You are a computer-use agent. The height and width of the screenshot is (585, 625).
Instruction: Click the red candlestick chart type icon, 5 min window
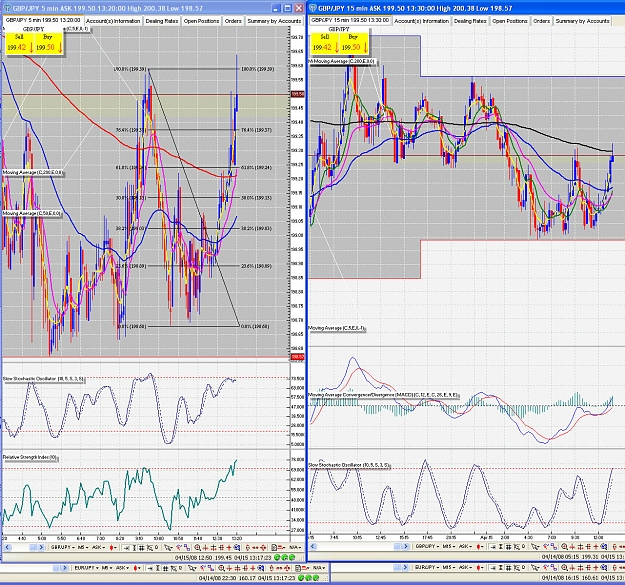pos(111,548)
